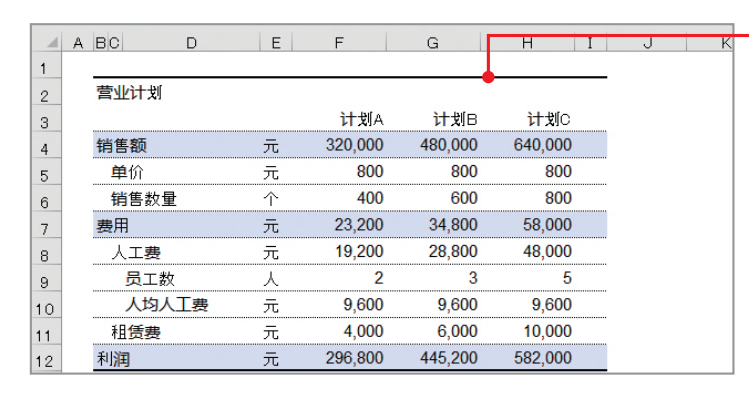
Task: Select the 员工数 value 3
Action: pyautogui.click(x=472, y=278)
